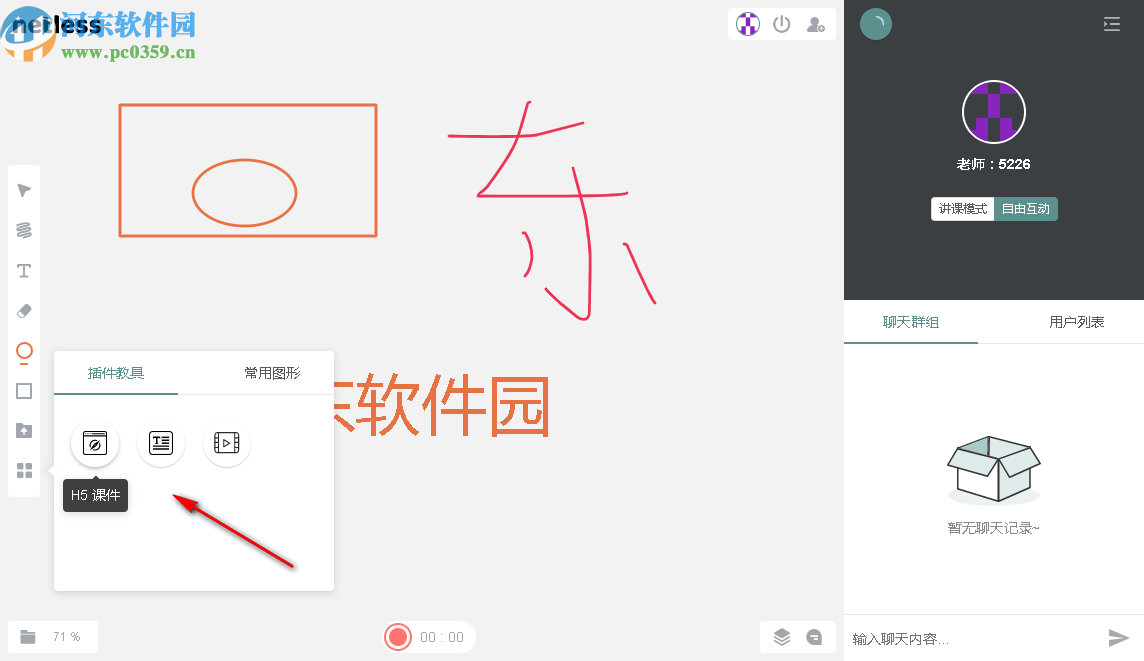1144x661 pixels.
Task: Click the add user button at top right
Action: pyautogui.click(x=817, y=24)
